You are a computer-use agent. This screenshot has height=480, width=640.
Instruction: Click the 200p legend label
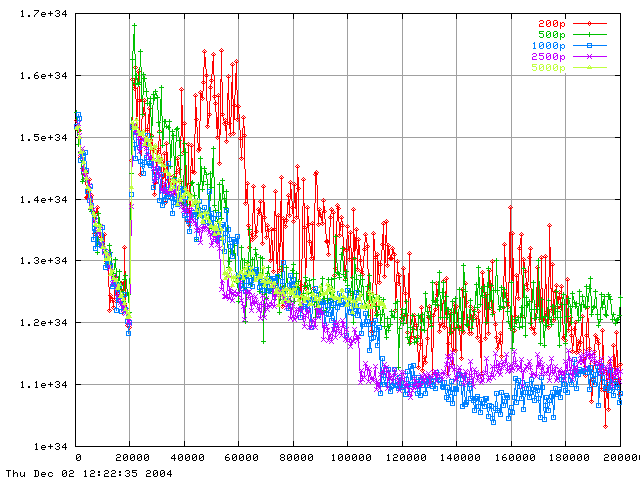[552, 23]
